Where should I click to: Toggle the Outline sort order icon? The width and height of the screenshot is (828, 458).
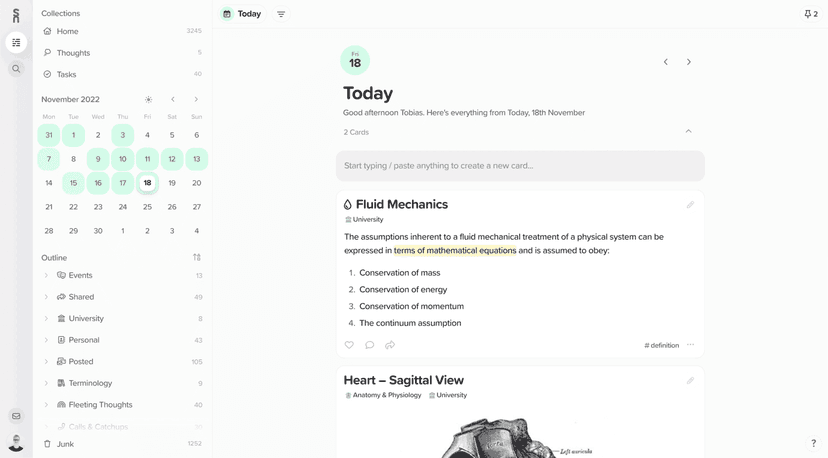pyautogui.click(x=197, y=258)
